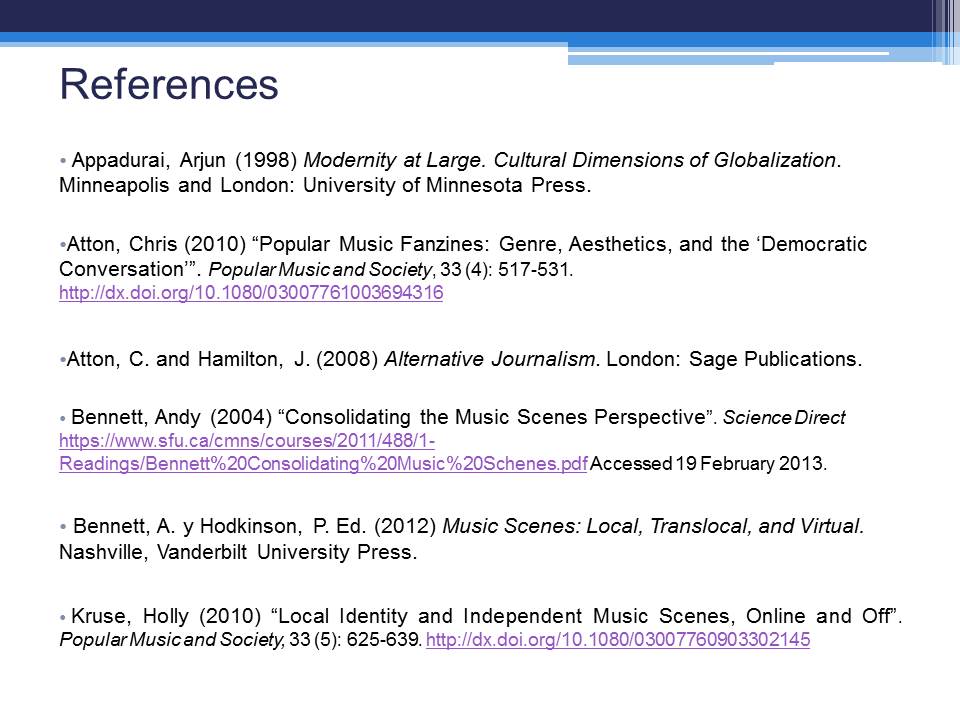Click the italic title Modernity at Large
960x720 pixels.
pyautogui.click(x=403, y=160)
